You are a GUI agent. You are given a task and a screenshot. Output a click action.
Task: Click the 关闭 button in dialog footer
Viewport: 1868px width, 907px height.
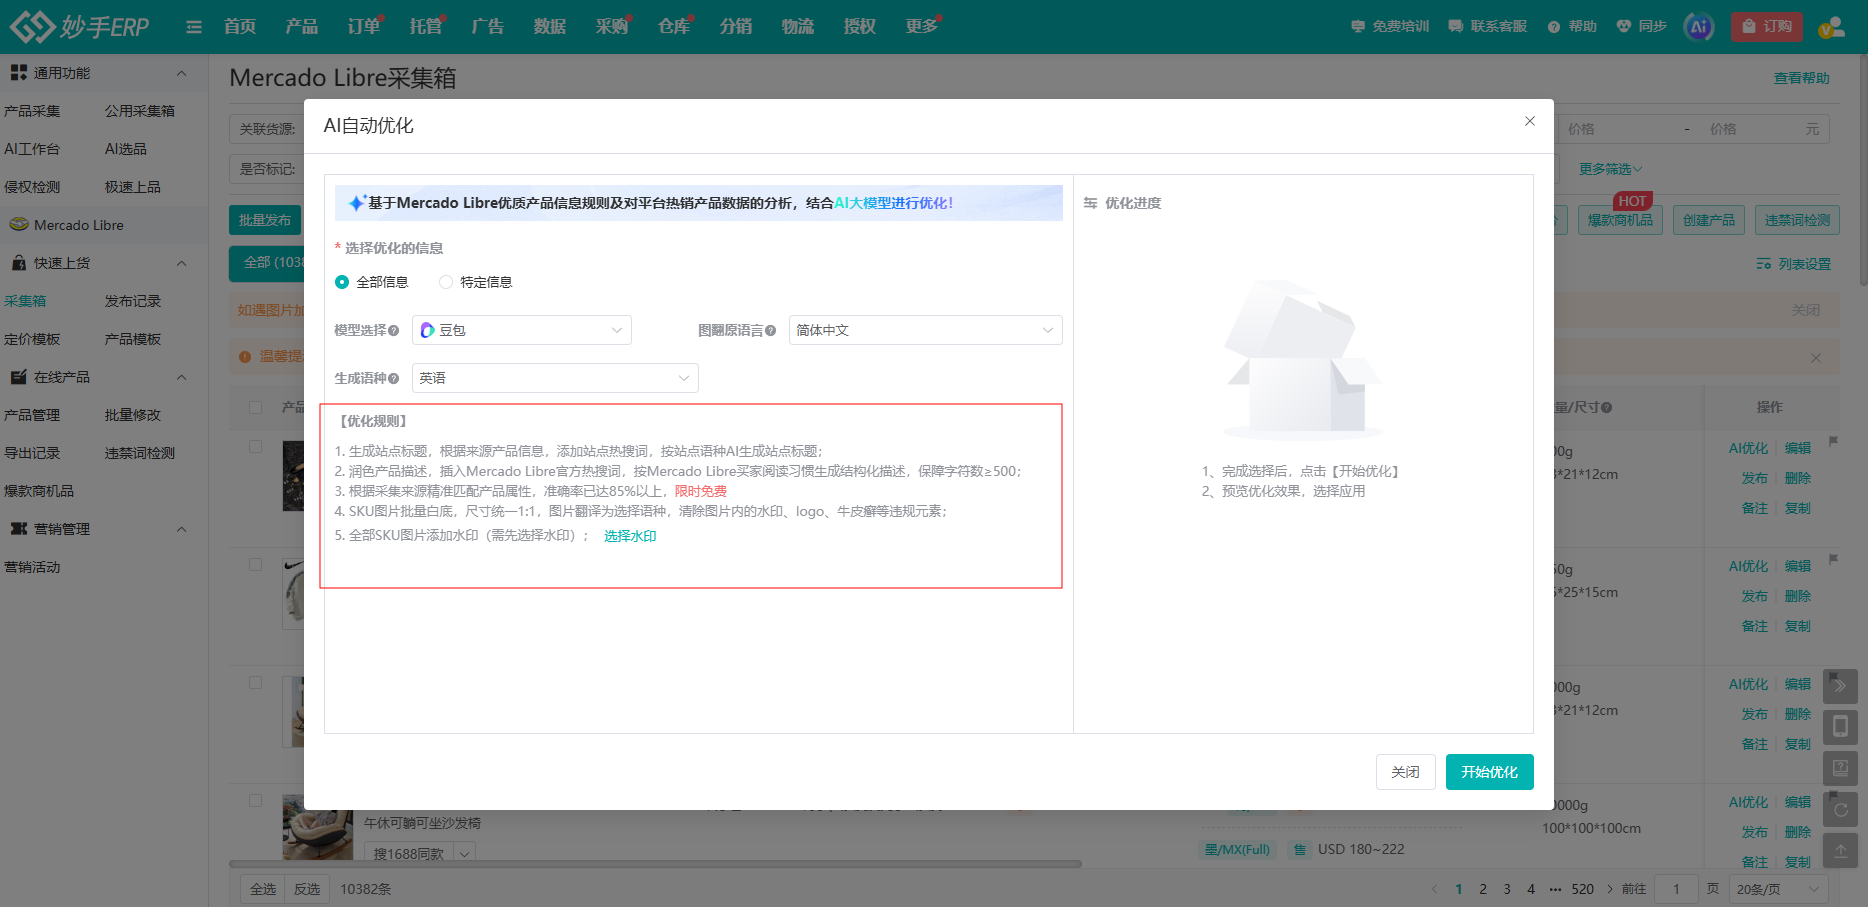coord(1406,772)
